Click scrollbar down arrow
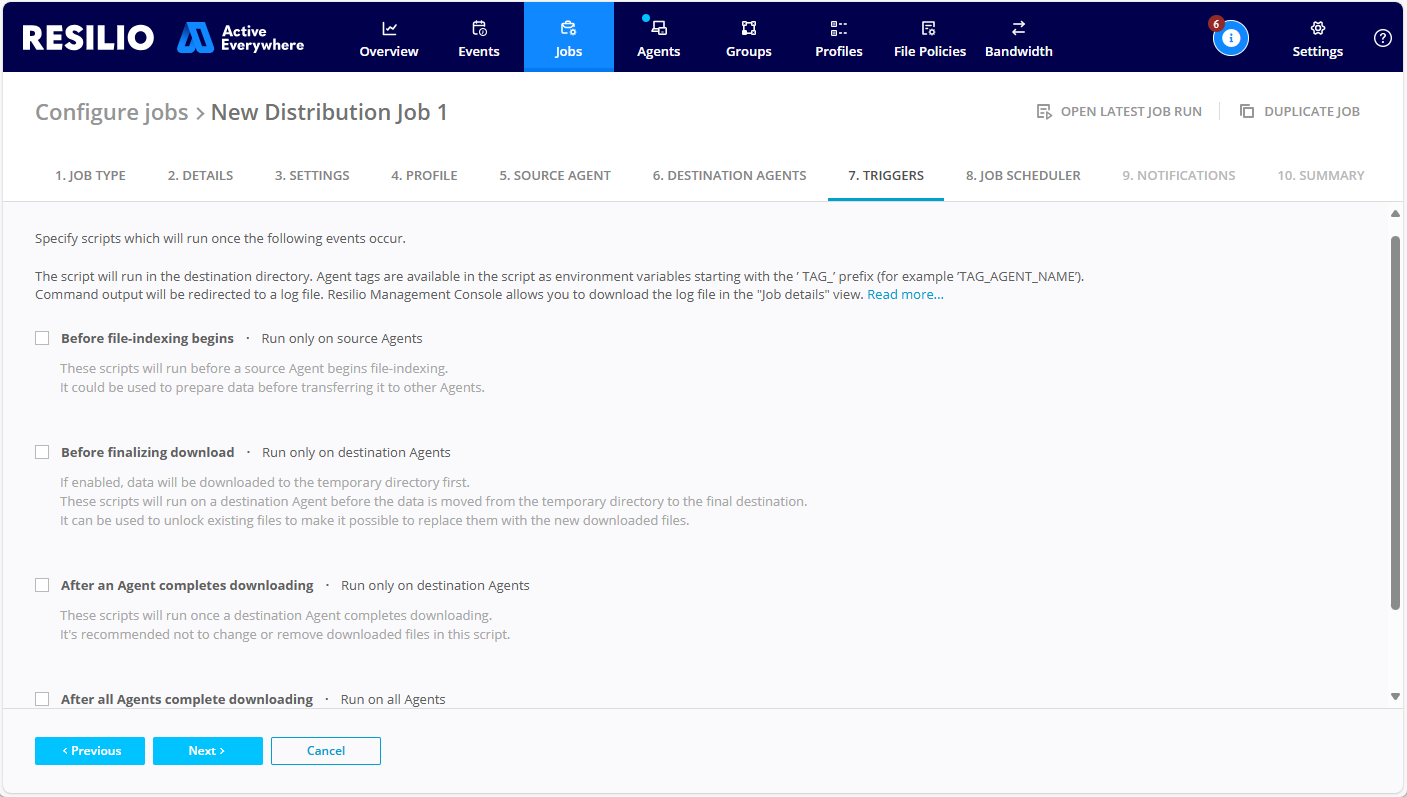 1395,696
